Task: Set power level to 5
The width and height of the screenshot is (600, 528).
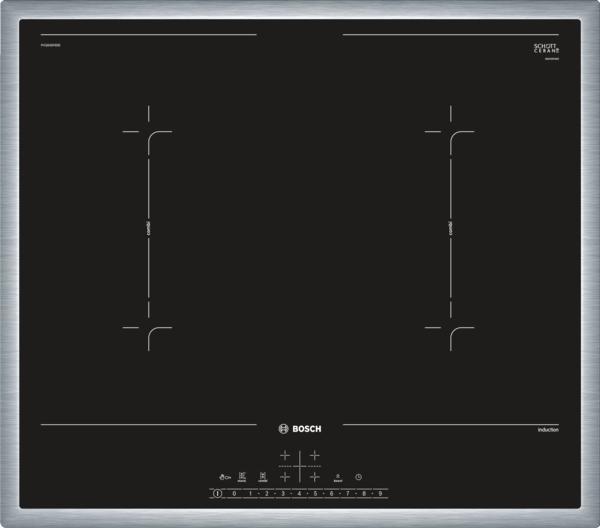Action: 315,494
